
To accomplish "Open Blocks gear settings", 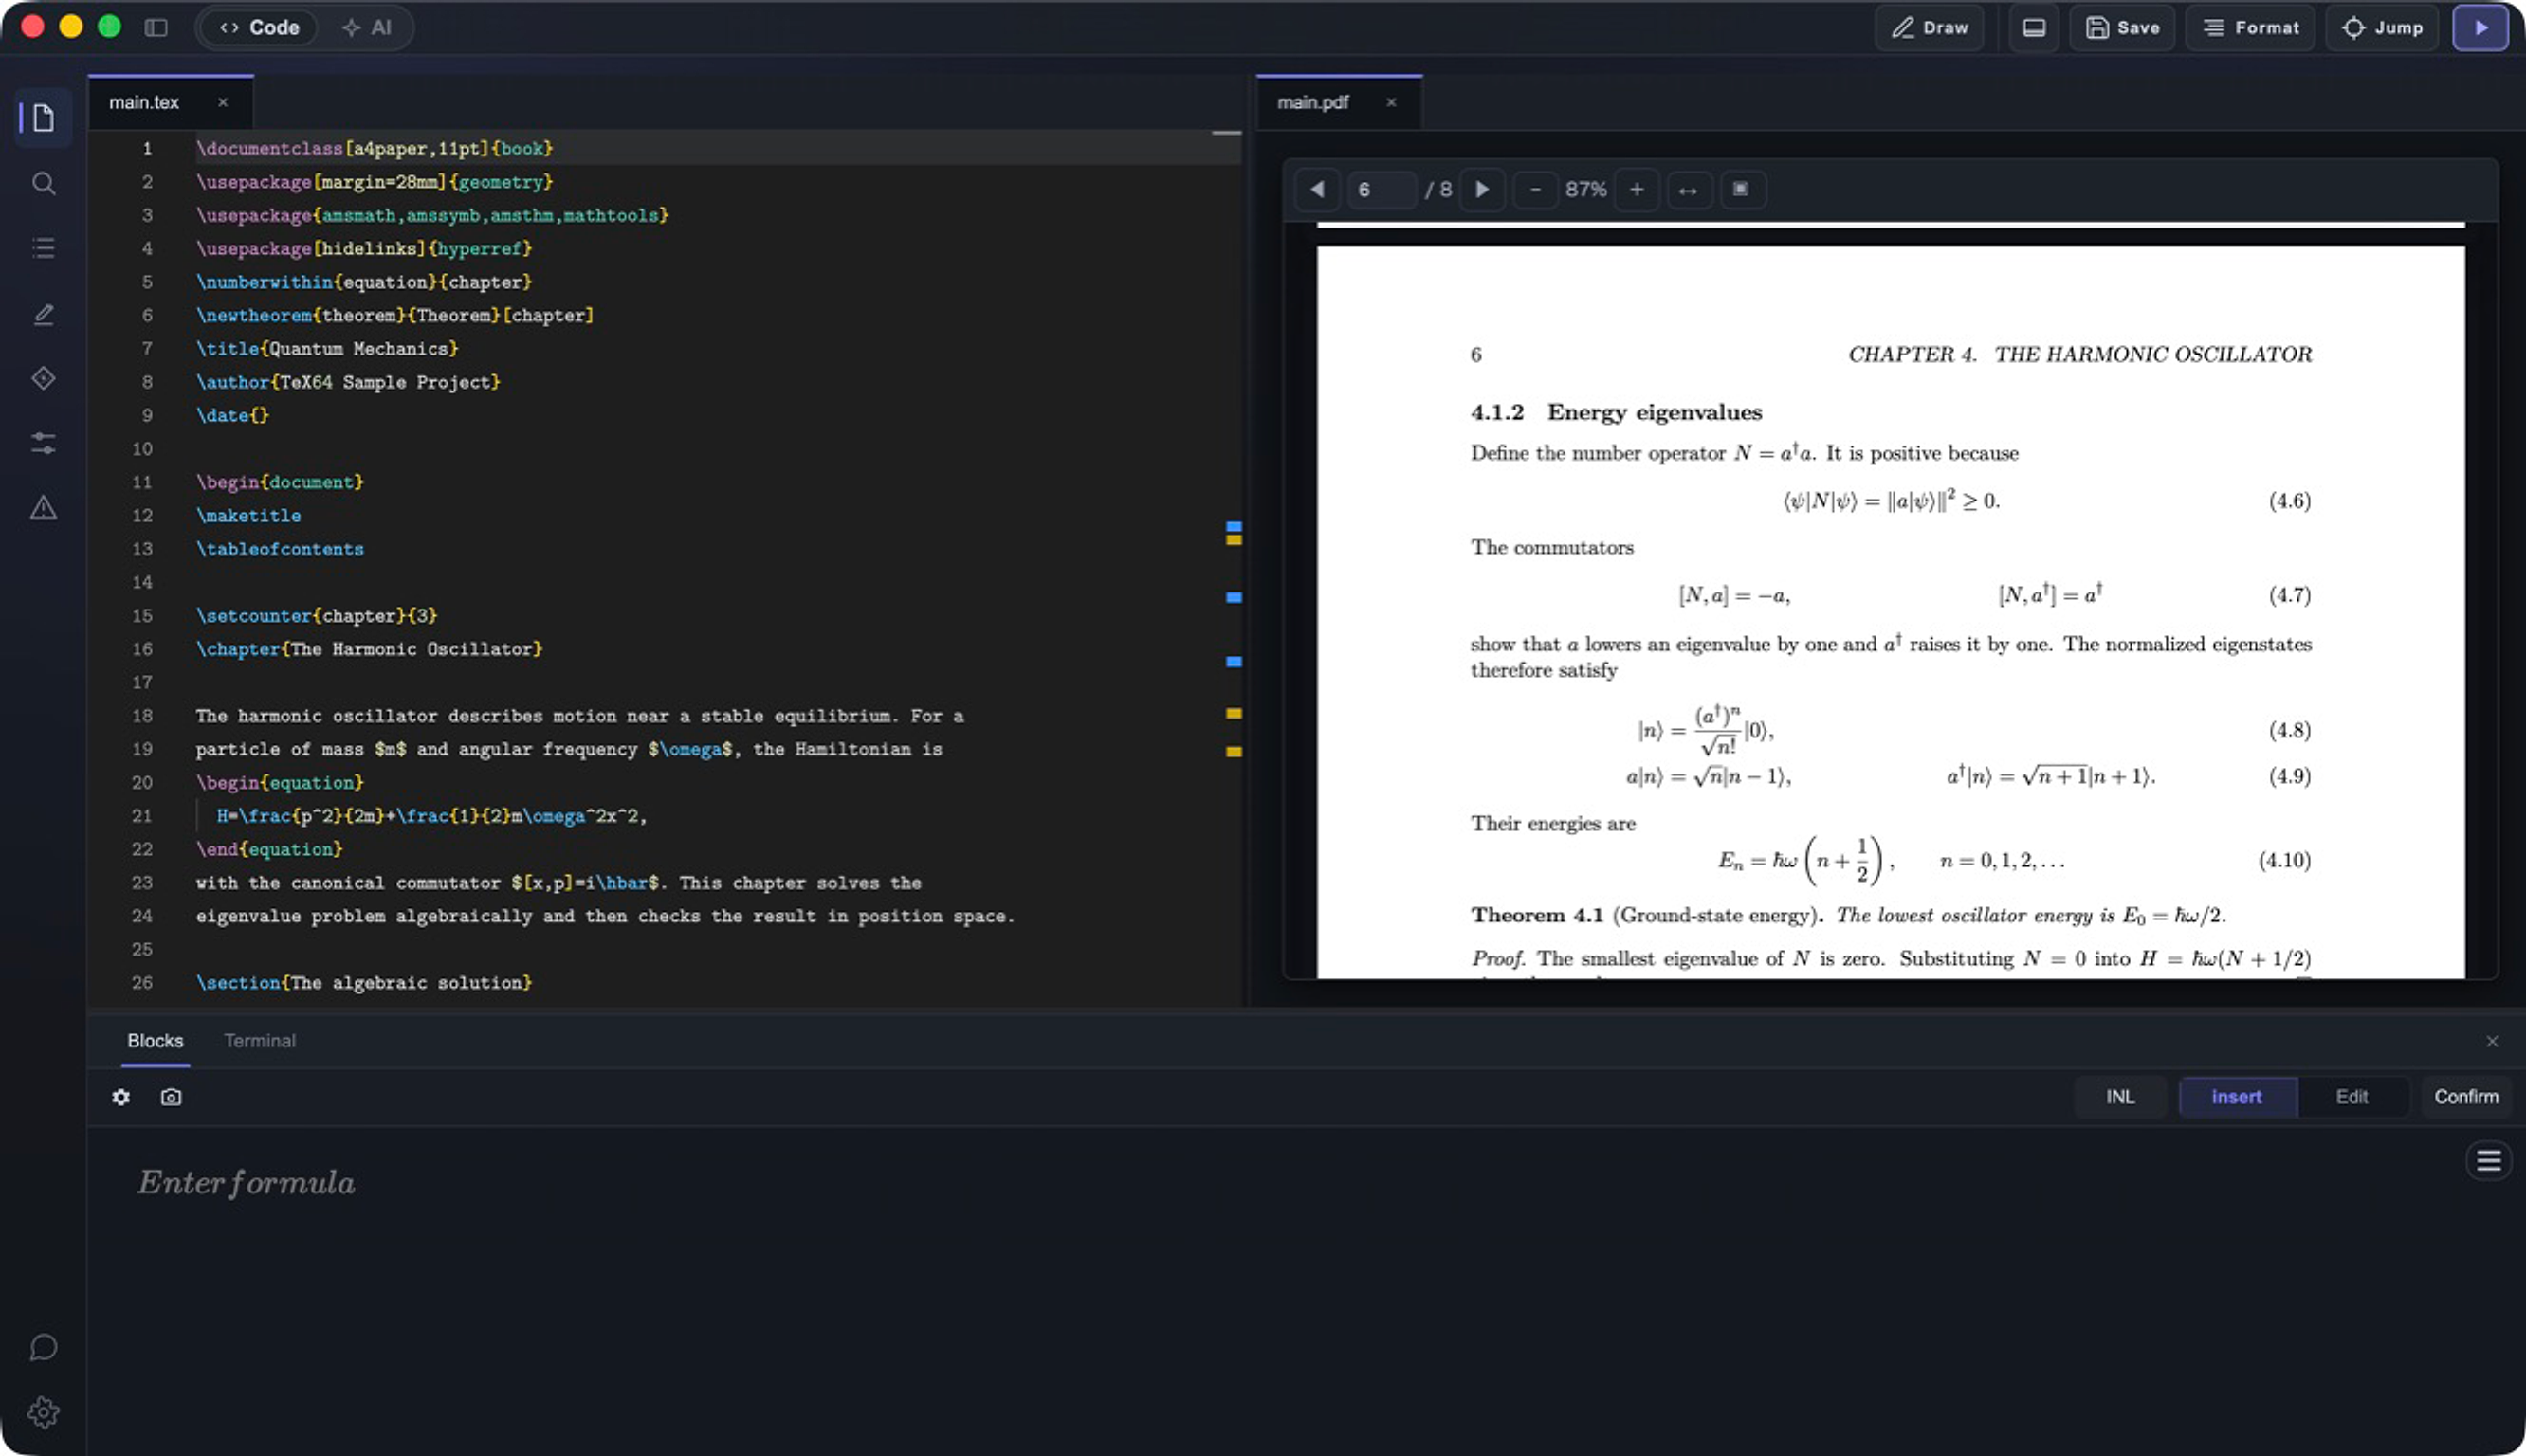I will click(x=121, y=1097).
